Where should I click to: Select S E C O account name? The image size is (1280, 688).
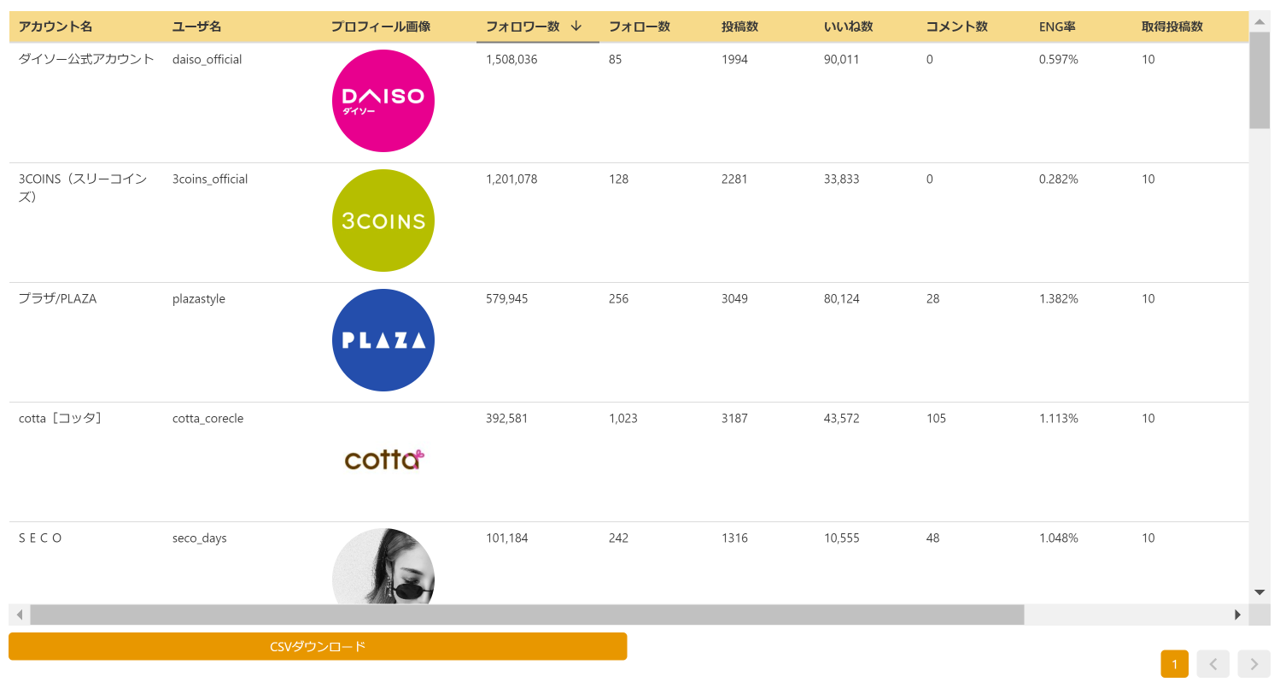tap(40, 538)
